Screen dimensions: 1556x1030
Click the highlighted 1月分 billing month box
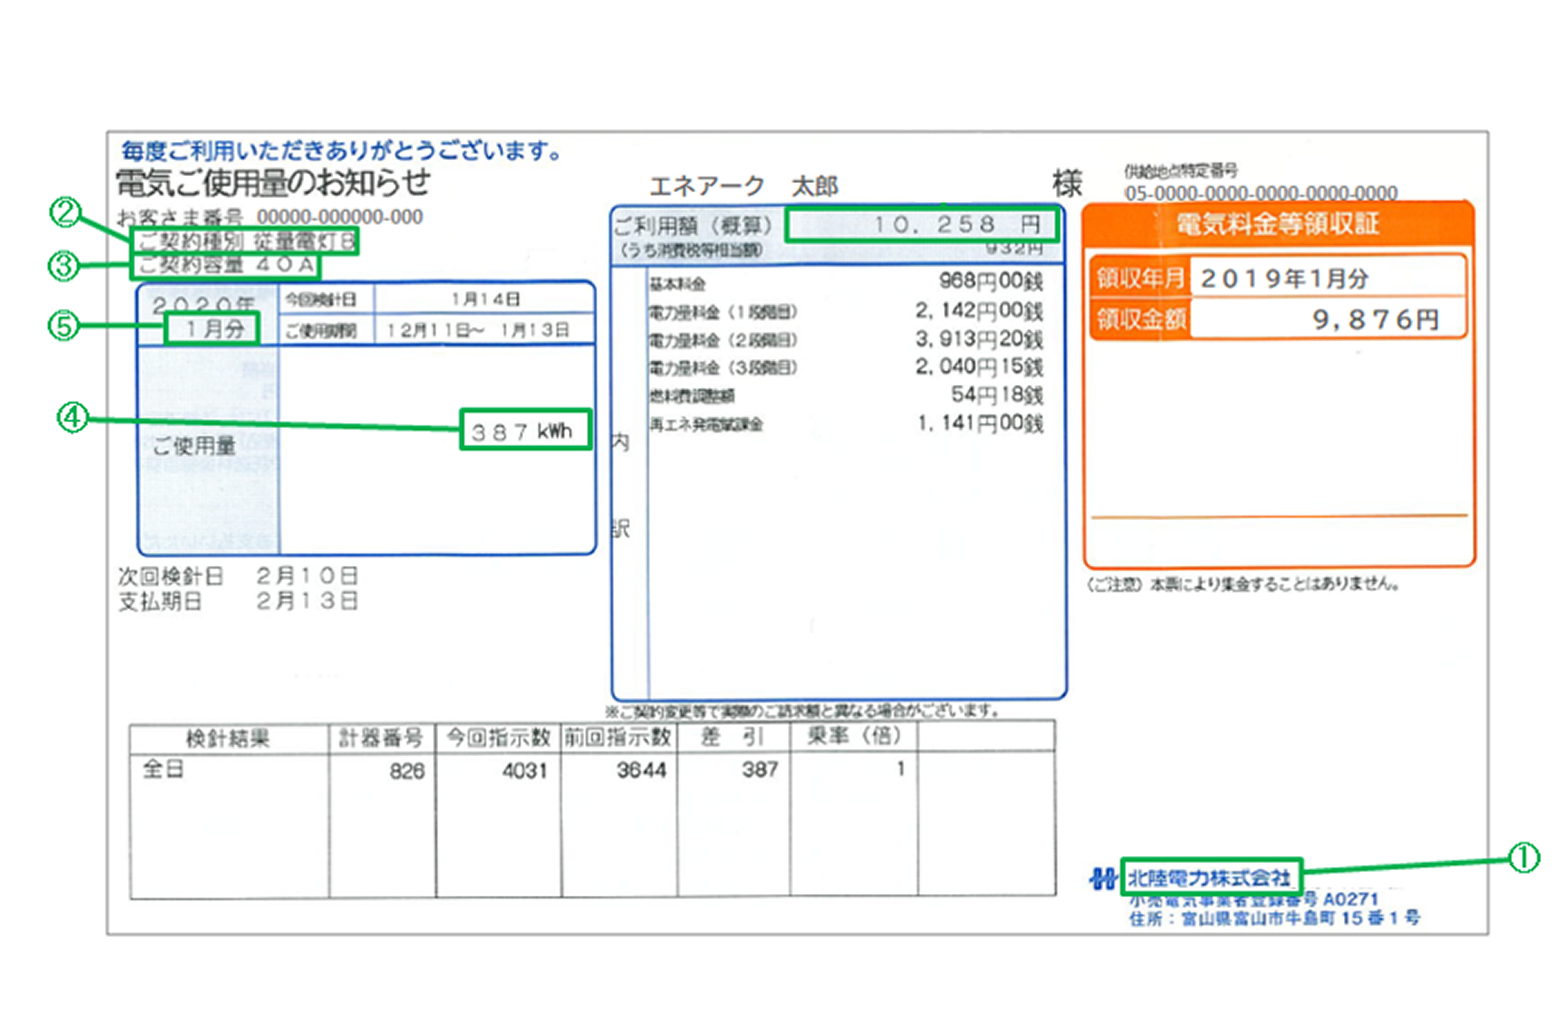(212, 328)
